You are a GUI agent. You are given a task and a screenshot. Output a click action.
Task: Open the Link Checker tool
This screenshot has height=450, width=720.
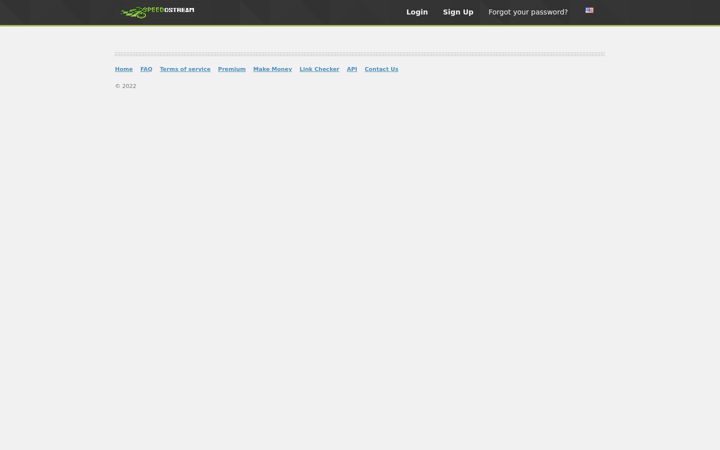pos(319,69)
